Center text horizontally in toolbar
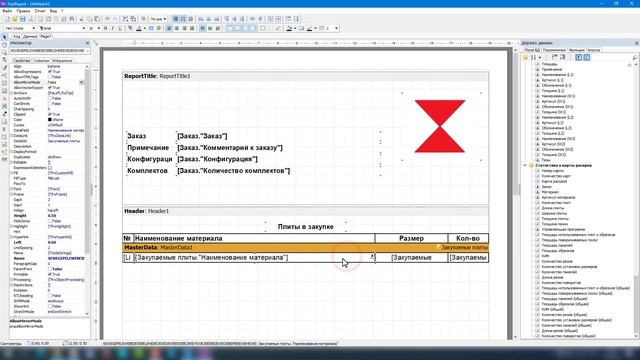The width and height of the screenshot is (640, 360). pos(177,28)
